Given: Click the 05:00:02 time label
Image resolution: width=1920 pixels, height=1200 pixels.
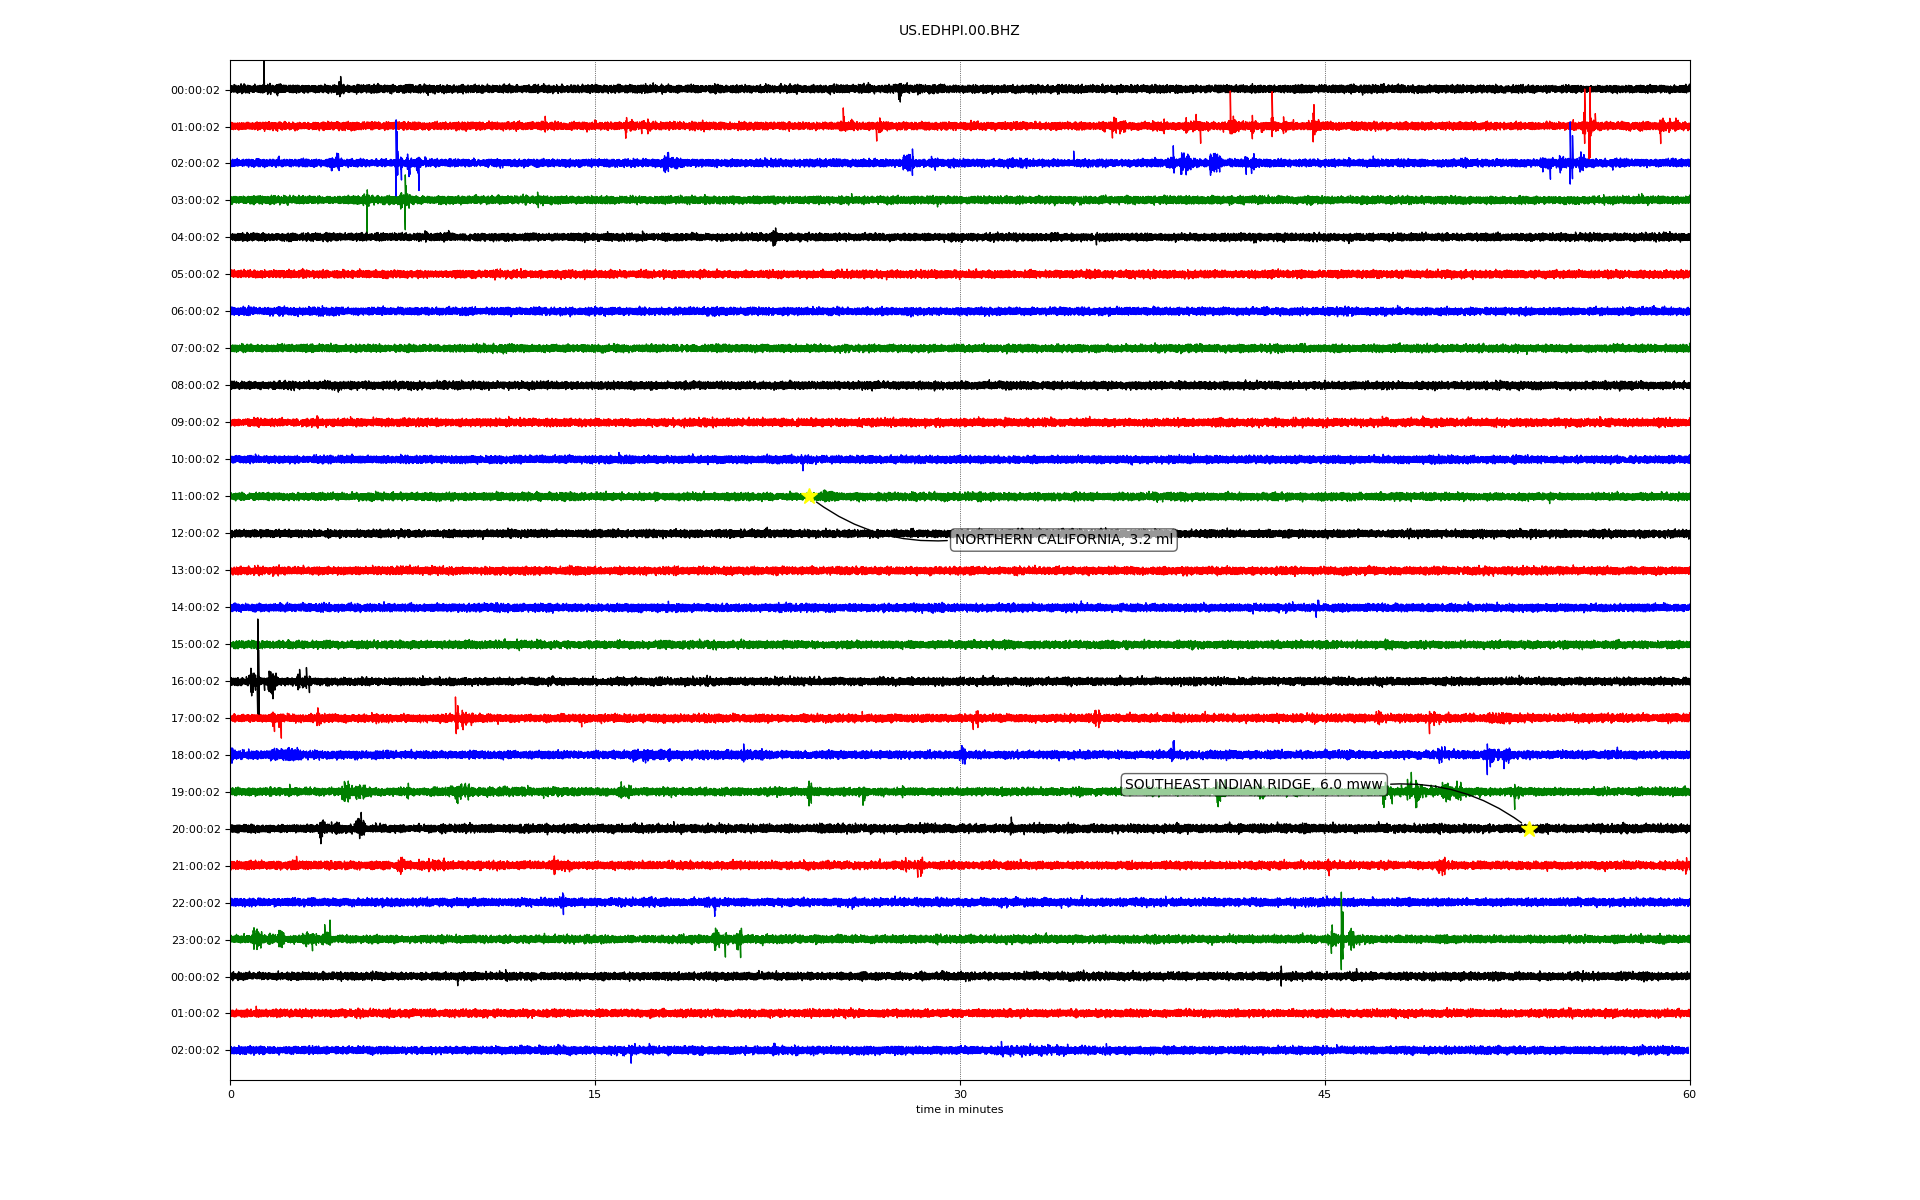Looking at the screenshot, I should tap(195, 275).
